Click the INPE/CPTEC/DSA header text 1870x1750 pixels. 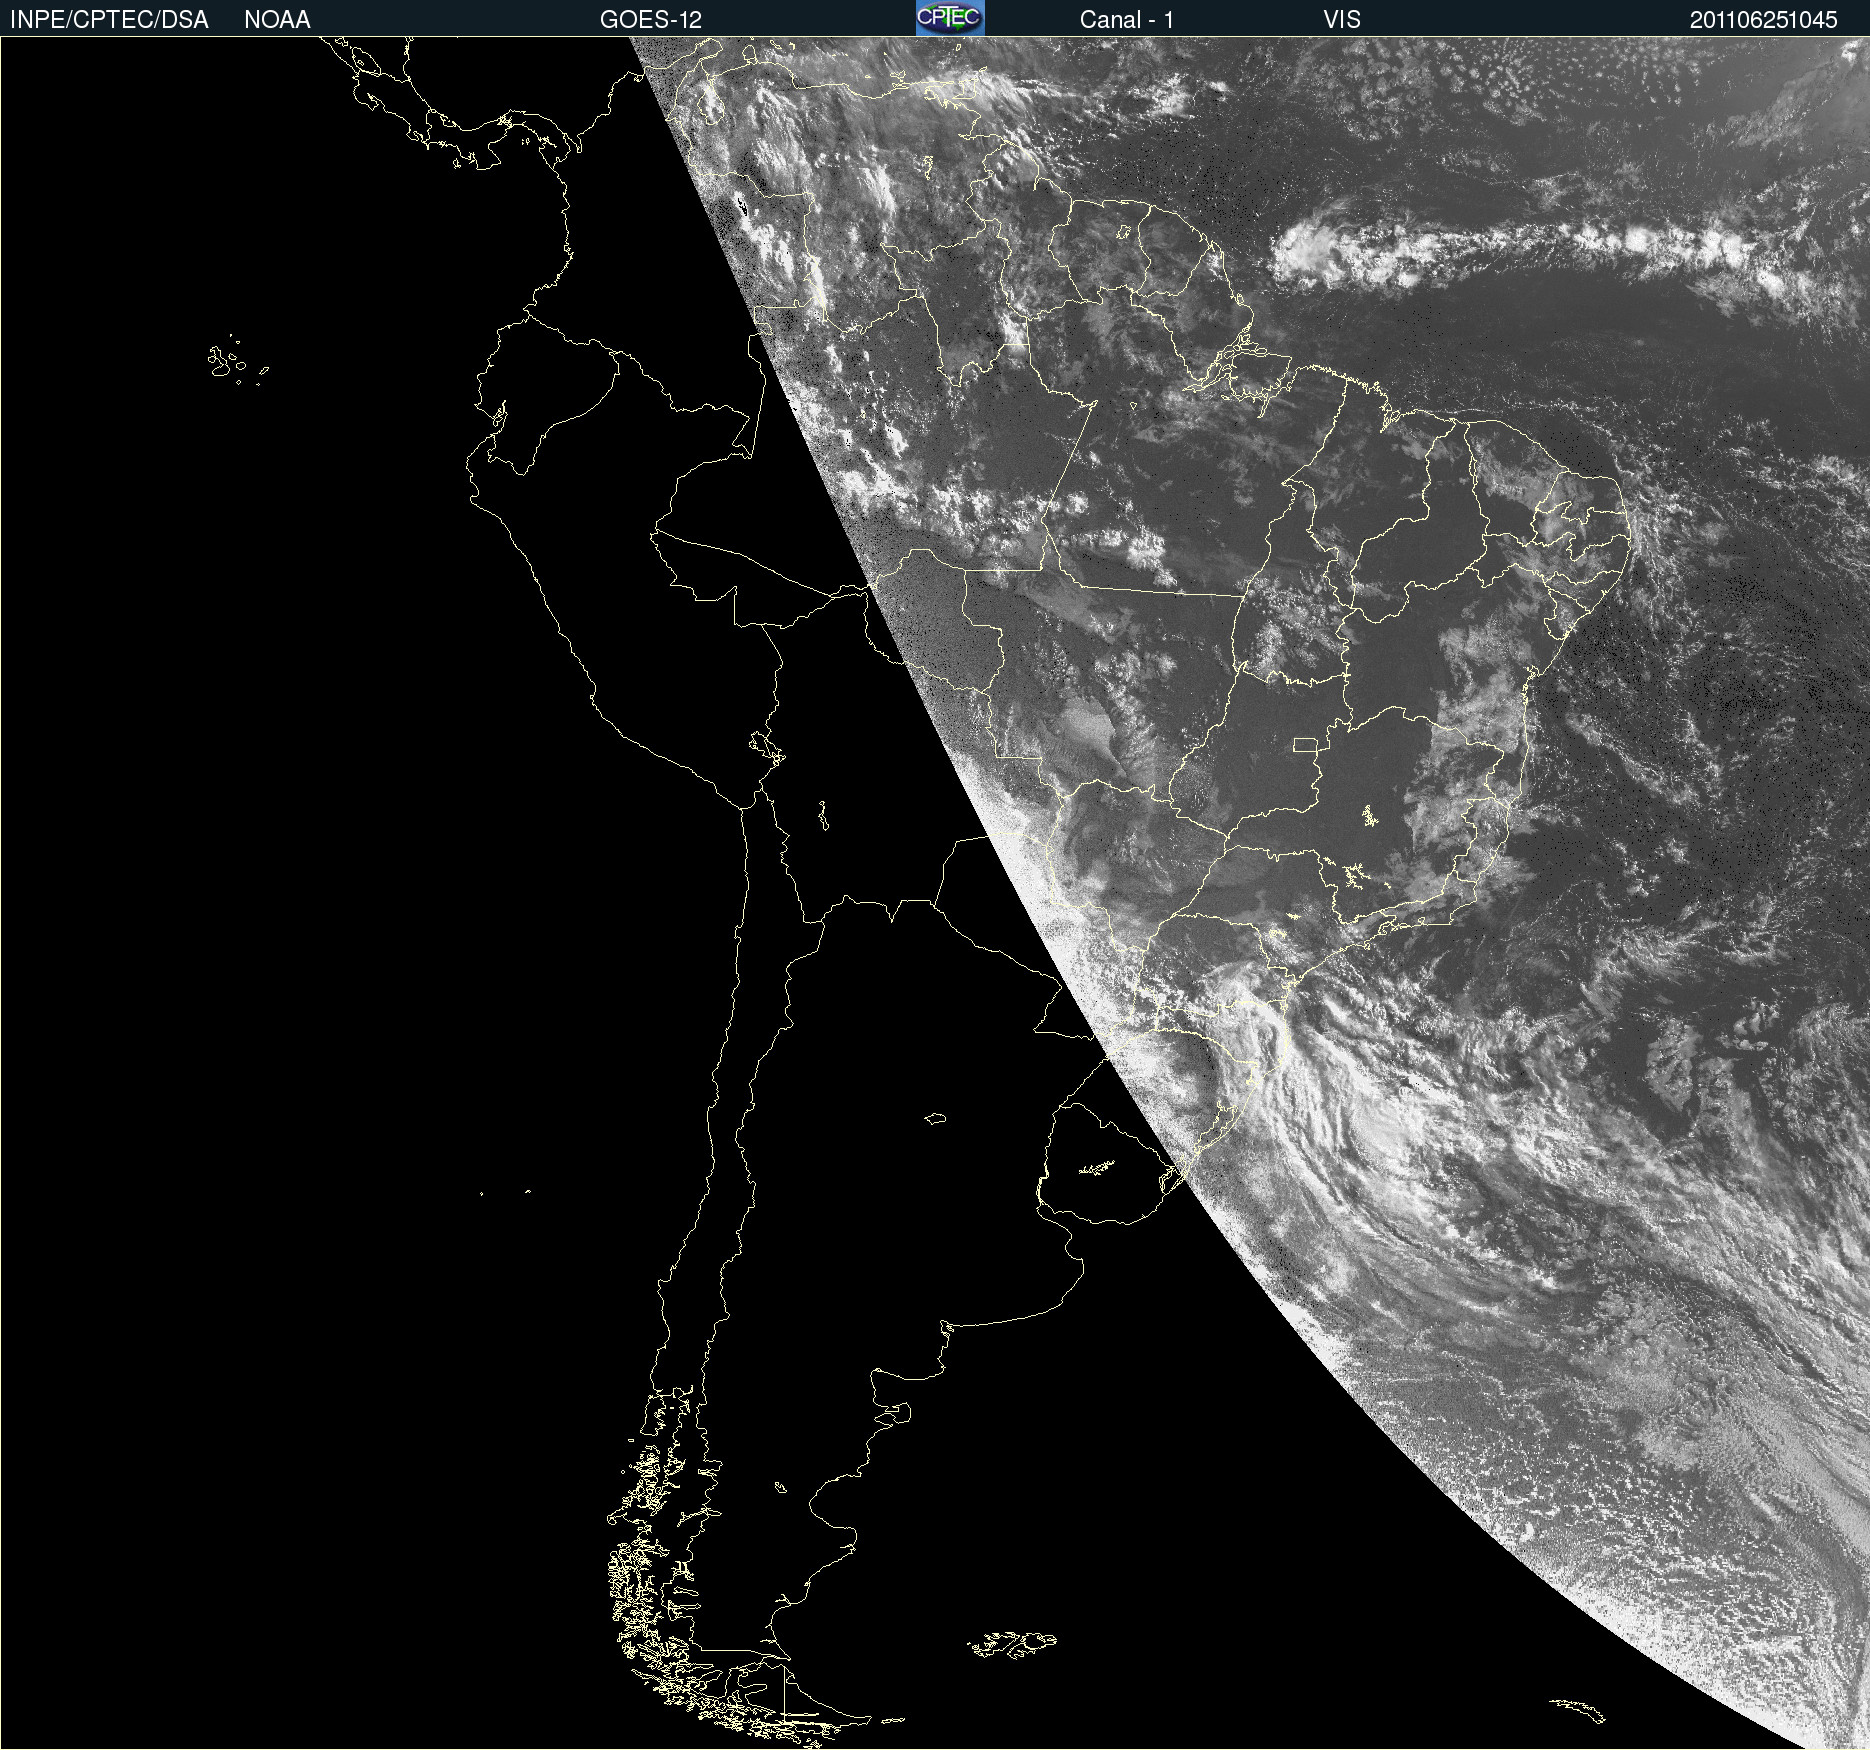point(109,20)
